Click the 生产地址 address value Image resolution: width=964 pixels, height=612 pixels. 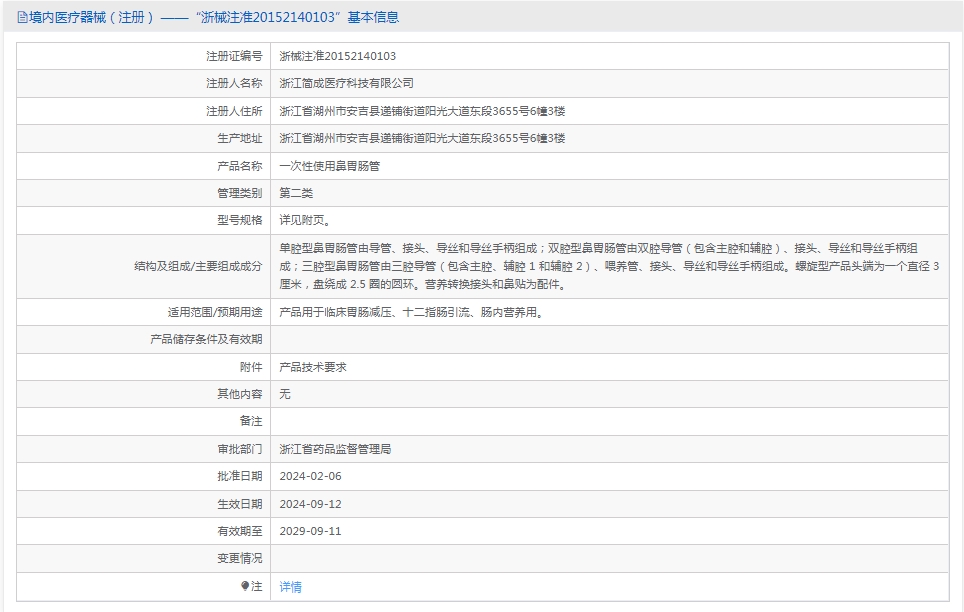pyautogui.click(x=422, y=138)
